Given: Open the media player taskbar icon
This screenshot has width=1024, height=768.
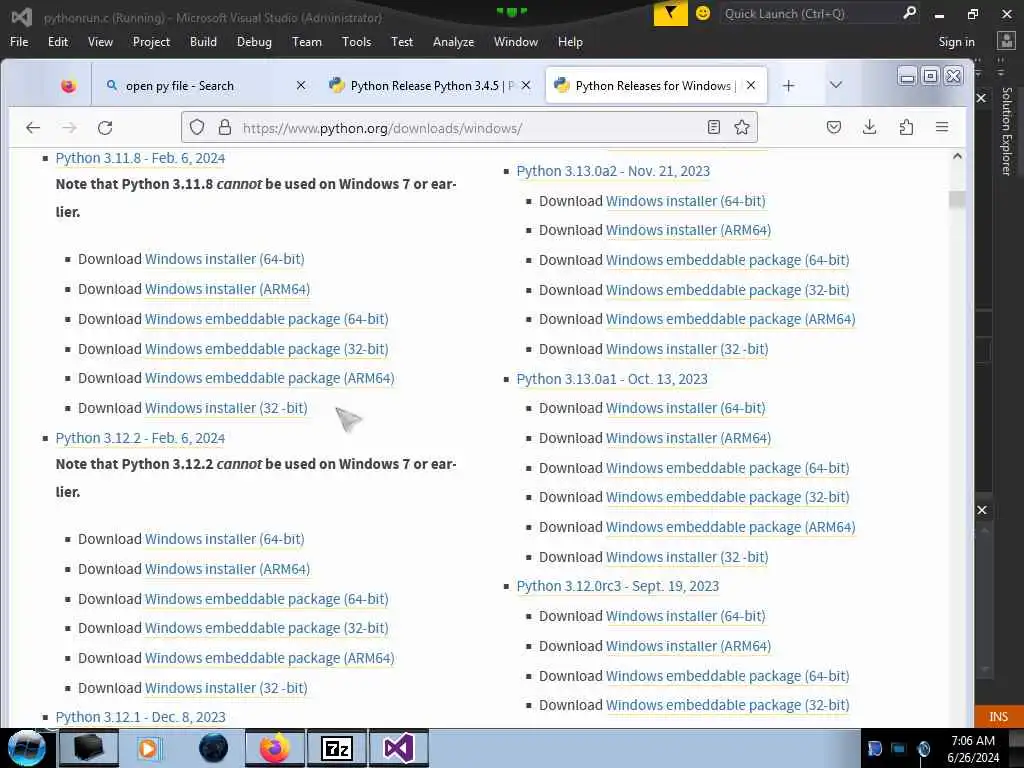Looking at the screenshot, I should [148, 748].
